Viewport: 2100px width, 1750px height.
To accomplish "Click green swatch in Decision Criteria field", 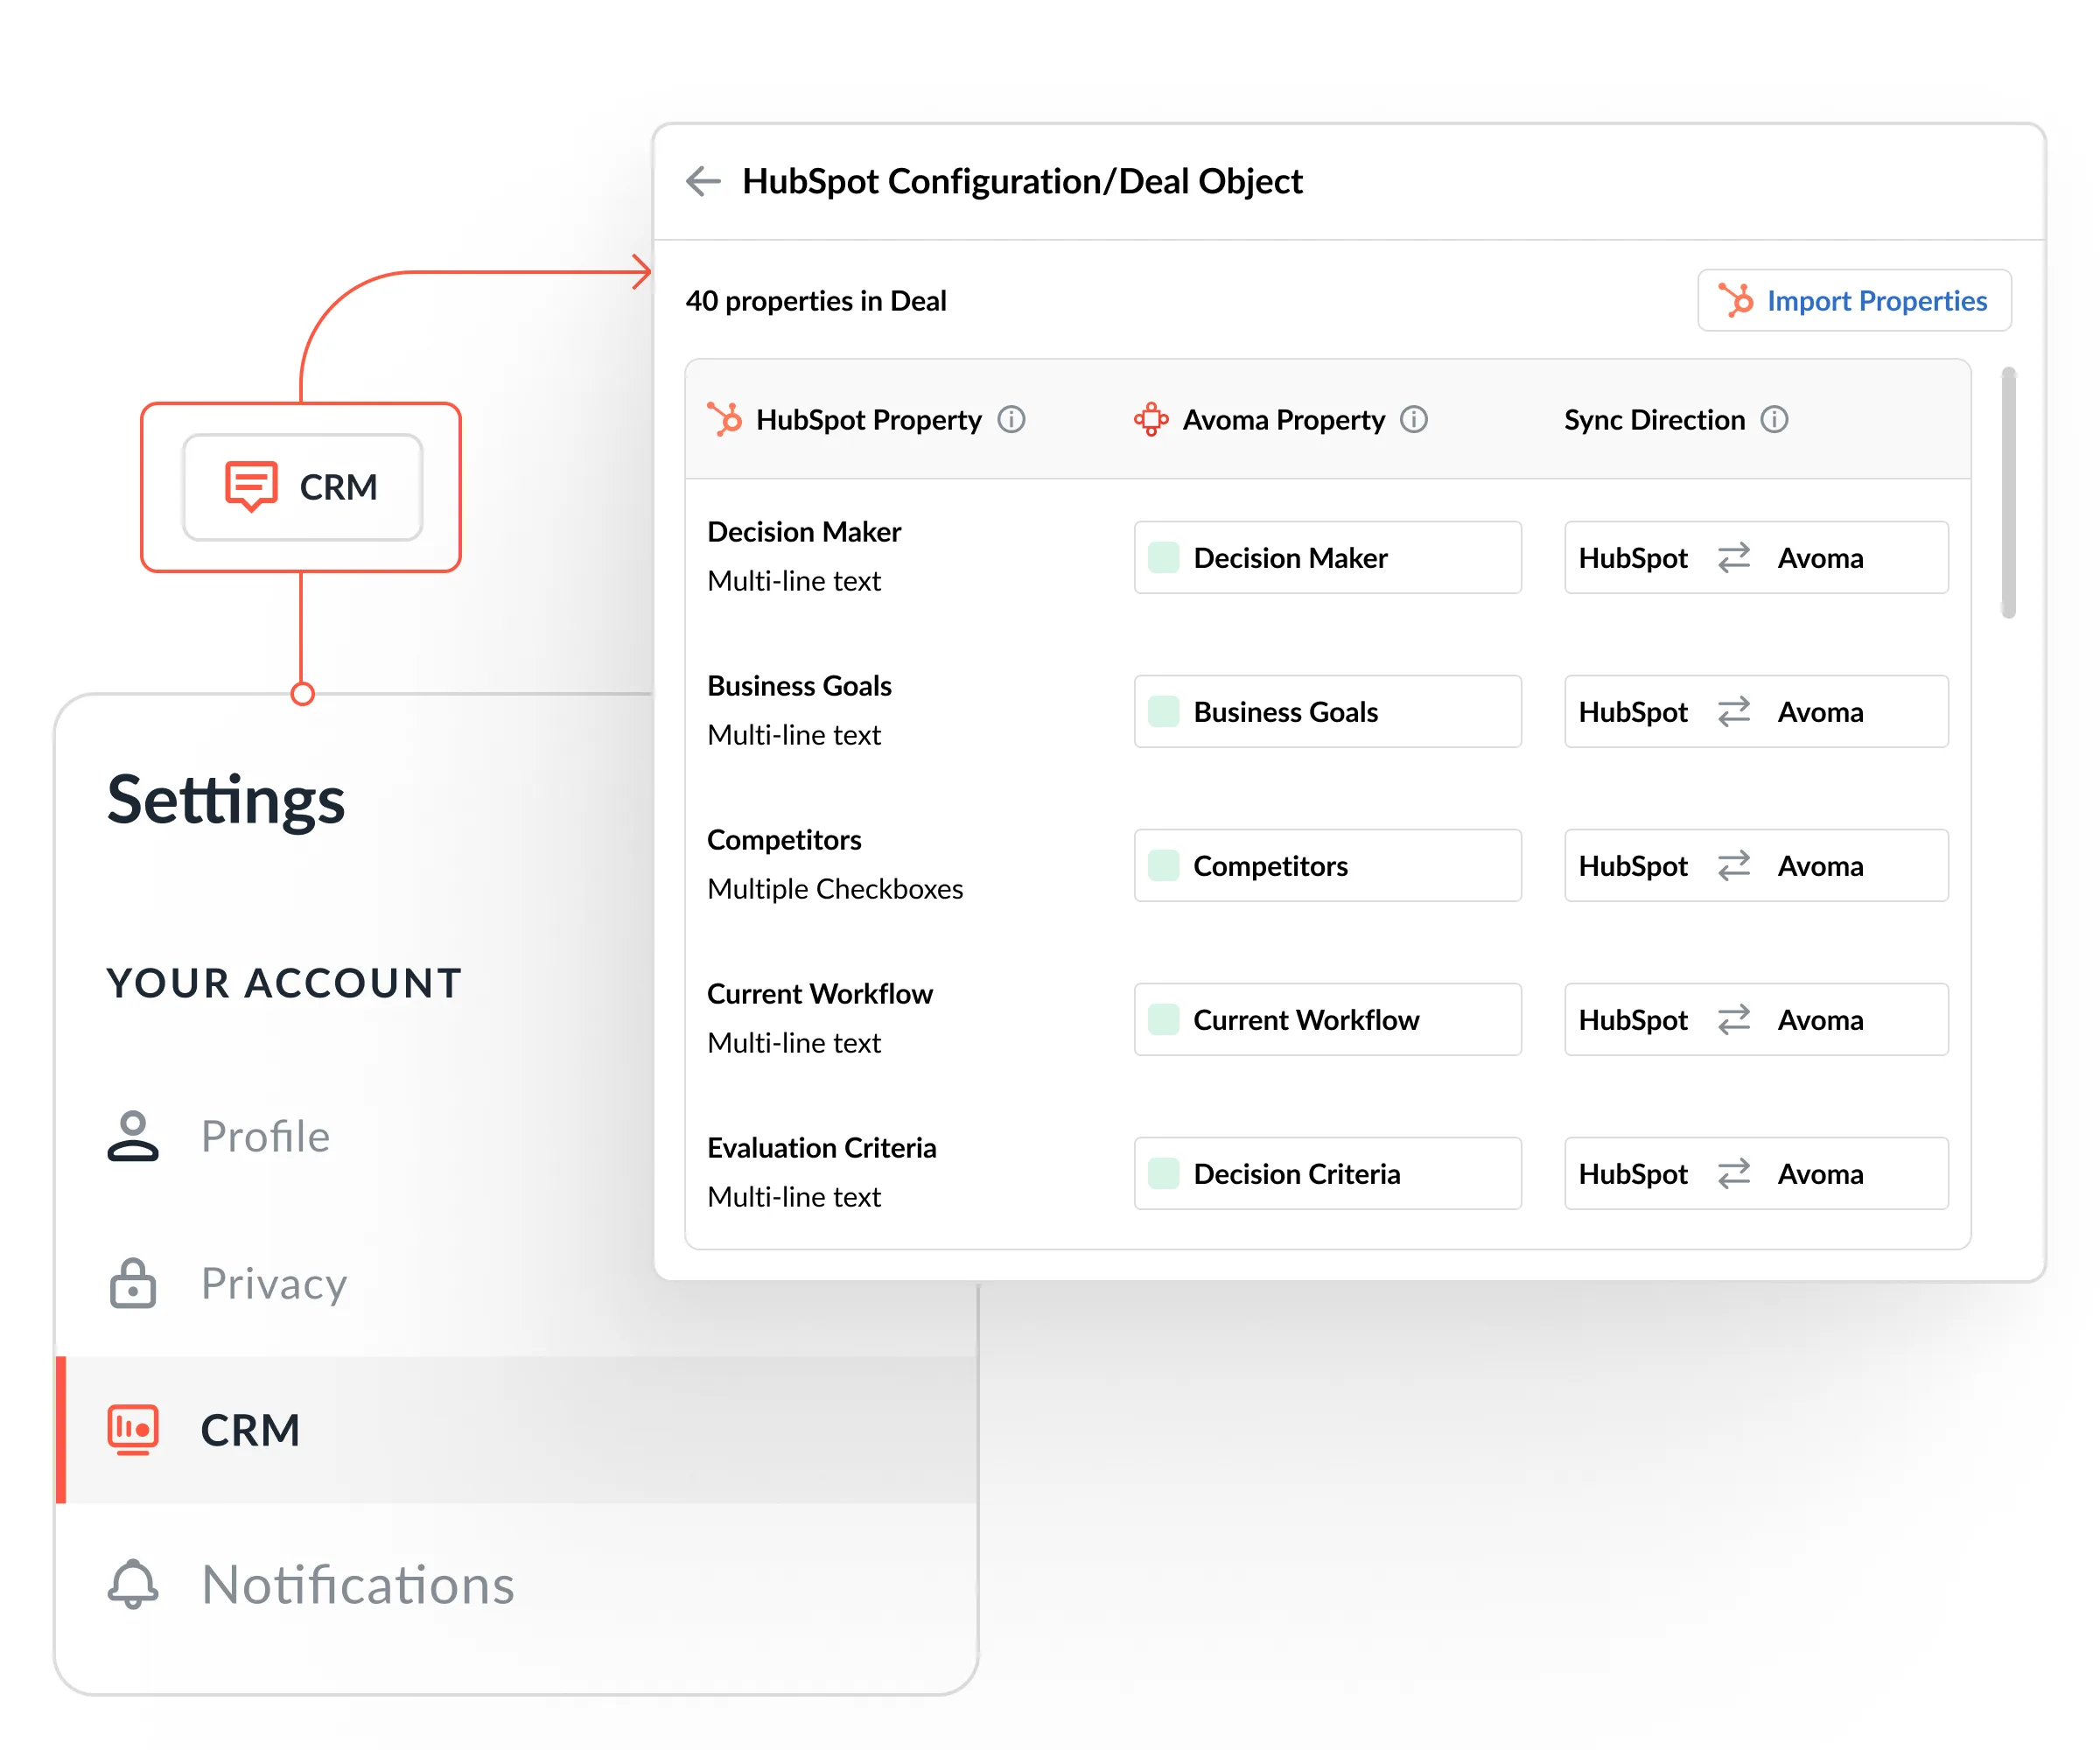I will [1163, 1173].
